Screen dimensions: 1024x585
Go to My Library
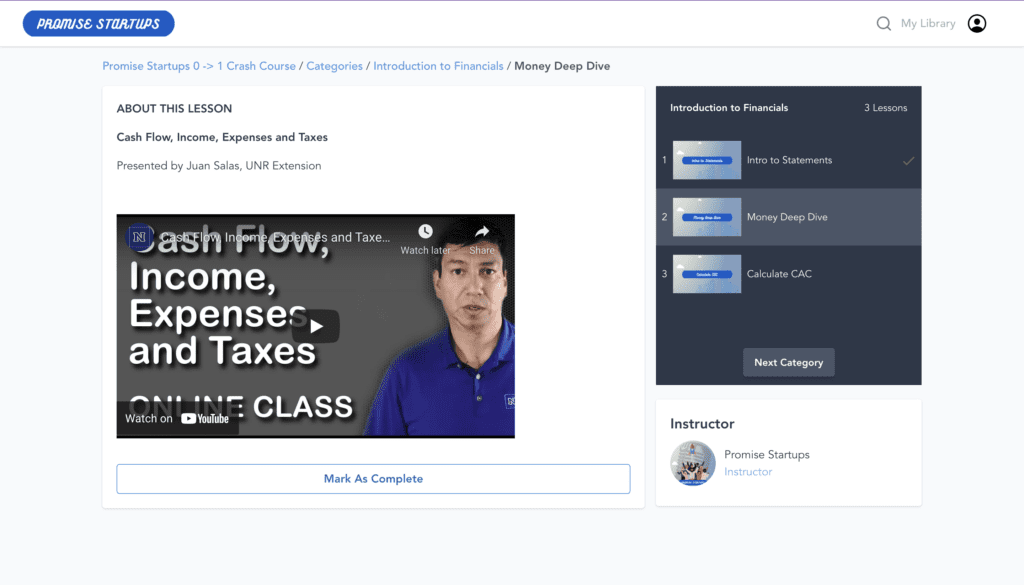point(928,24)
